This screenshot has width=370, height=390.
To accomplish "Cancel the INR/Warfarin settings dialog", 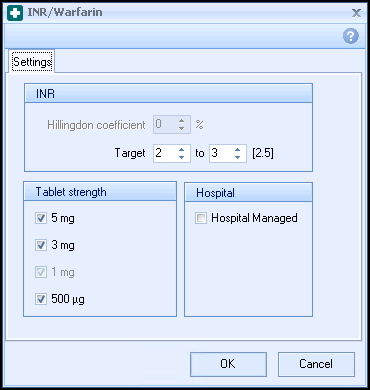I will pyautogui.click(x=316, y=364).
